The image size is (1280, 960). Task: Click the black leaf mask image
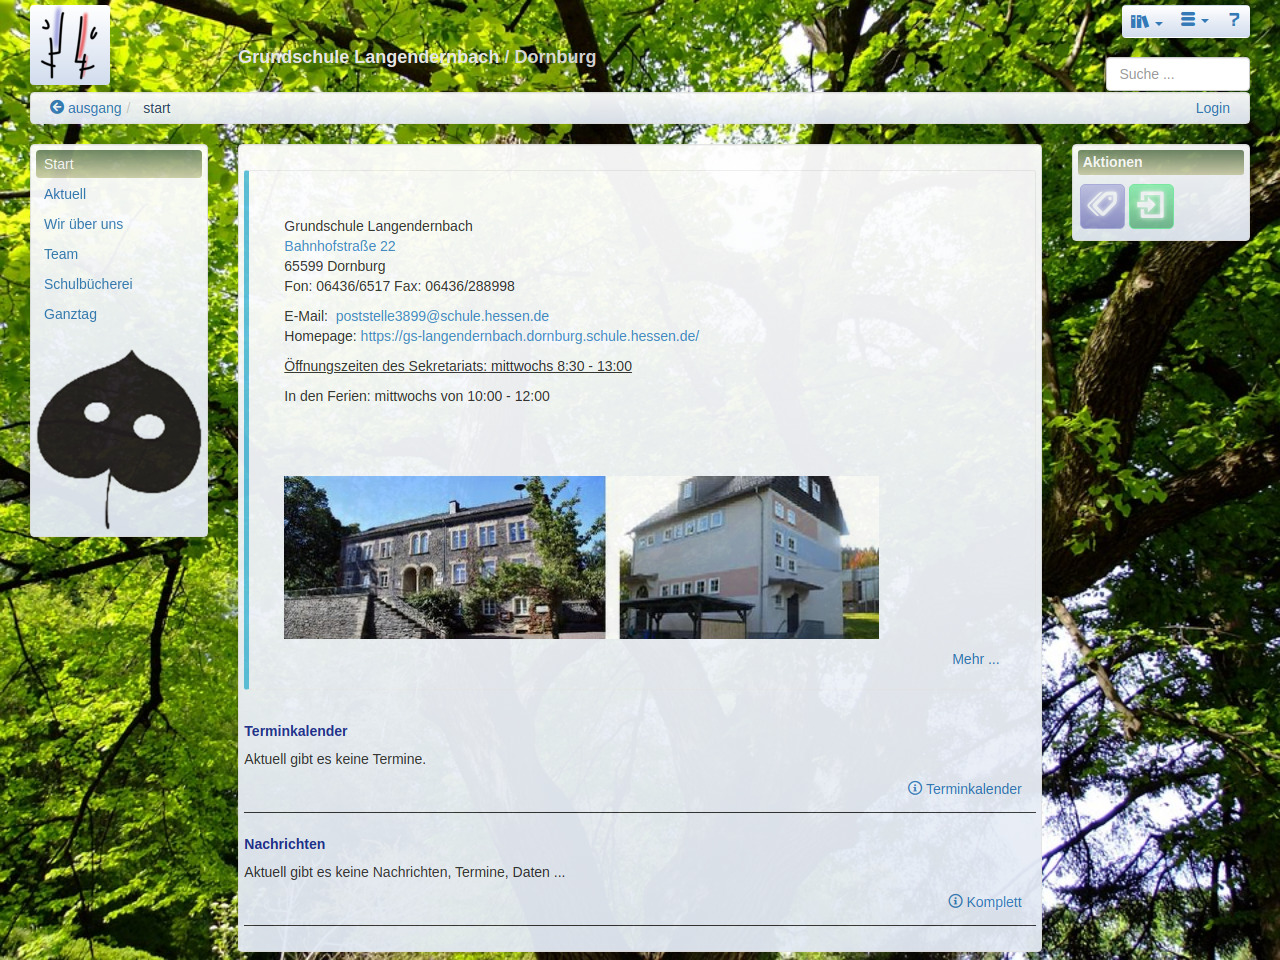point(119,437)
